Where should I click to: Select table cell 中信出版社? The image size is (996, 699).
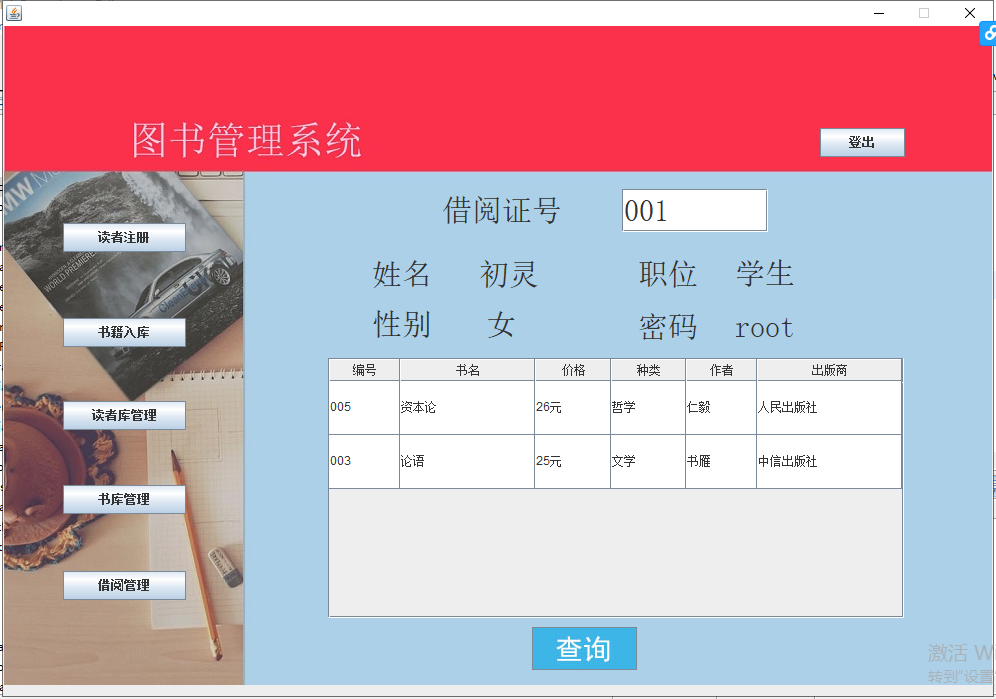pos(829,461)
